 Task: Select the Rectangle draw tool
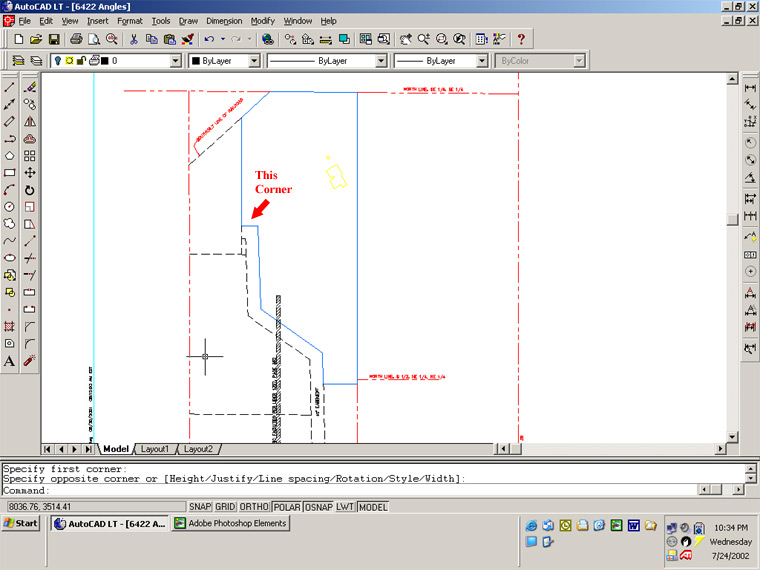[10, 173]
